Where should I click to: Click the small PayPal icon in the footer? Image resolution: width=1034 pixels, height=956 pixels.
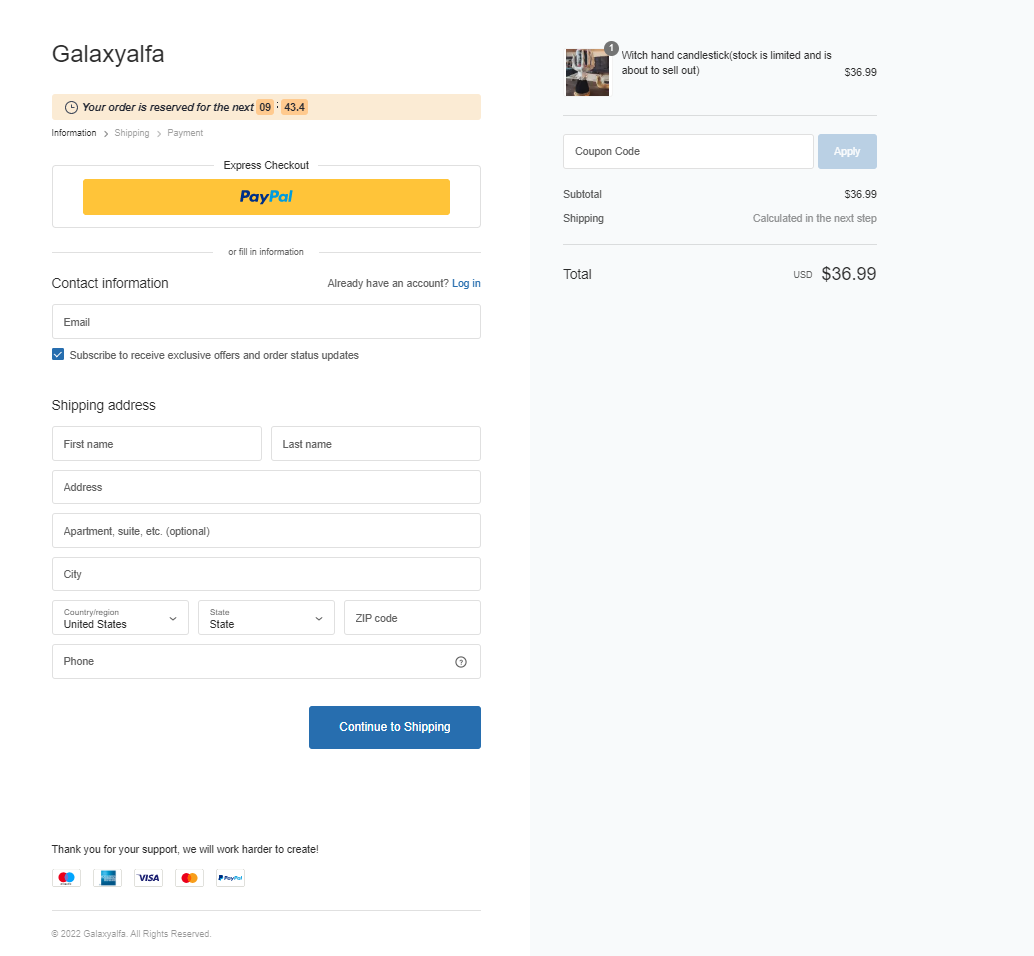click(x=230, y=878)
